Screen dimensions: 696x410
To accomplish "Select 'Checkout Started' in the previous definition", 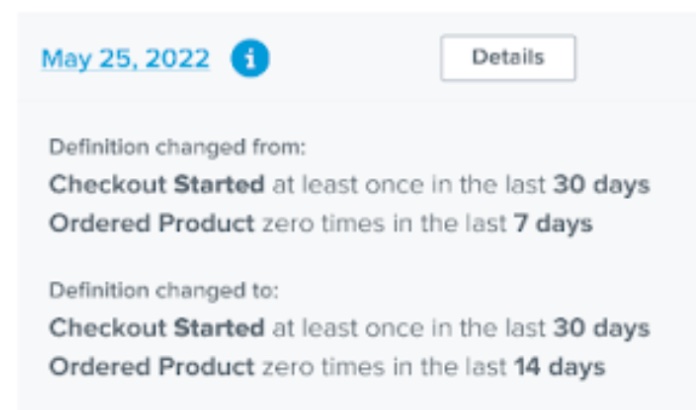I will click(157, 185).
